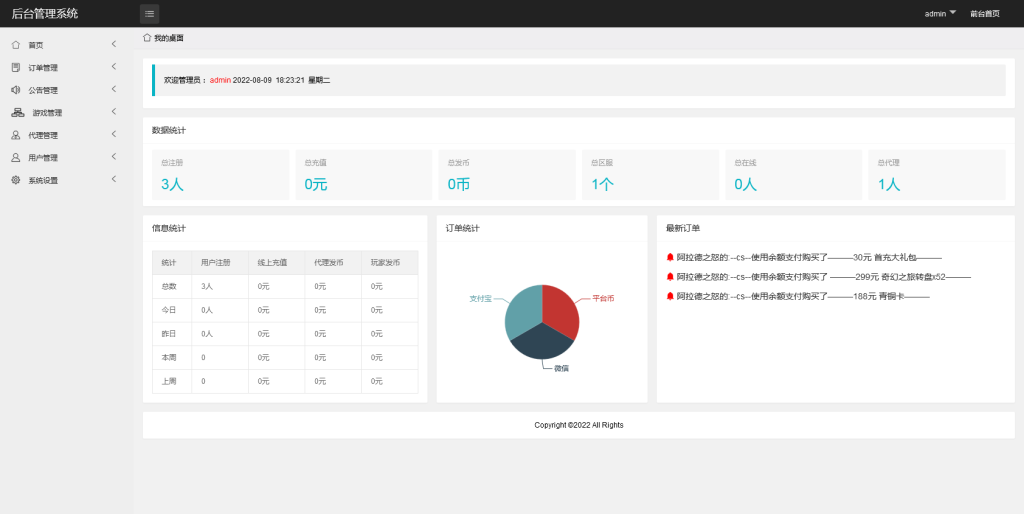Click the 总区服 1个 stat card
The width and height of the screenshot is (1024, 514).
click(650, 175)
